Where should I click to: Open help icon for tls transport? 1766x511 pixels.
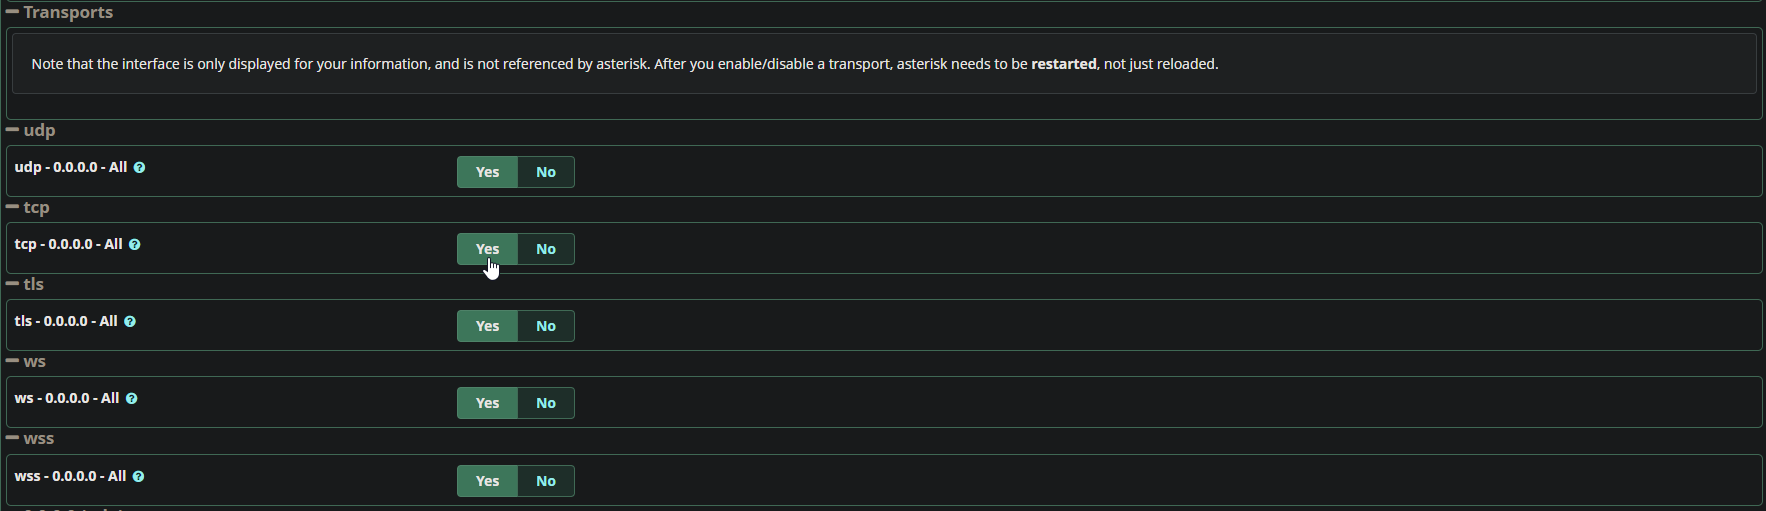130,322
